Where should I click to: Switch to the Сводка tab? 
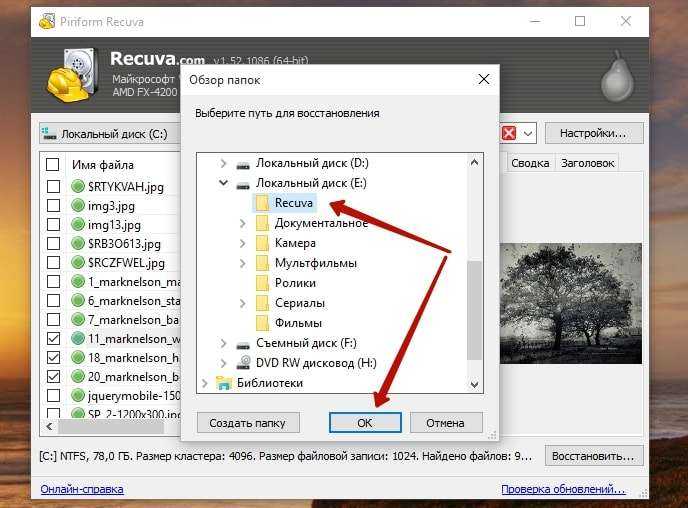pos(530,163)
